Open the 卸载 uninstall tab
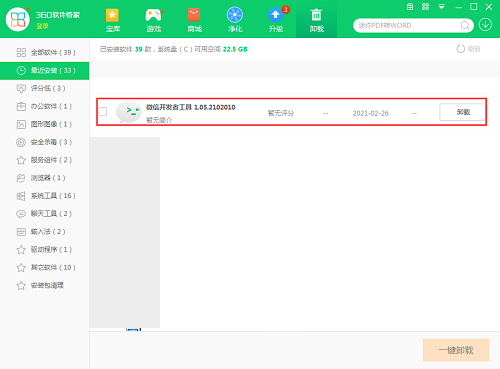The width and height of the screenshot is (500, 369). pos(316,20)
